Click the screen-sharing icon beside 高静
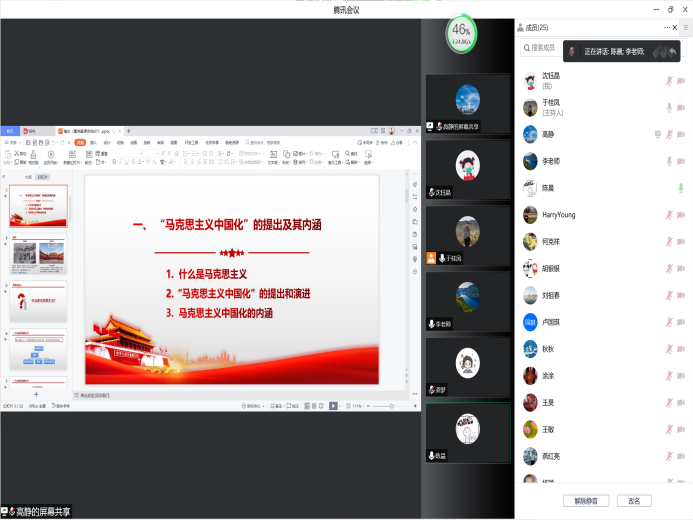Screen dimensions: 693x520 click(x=657, y=134)
